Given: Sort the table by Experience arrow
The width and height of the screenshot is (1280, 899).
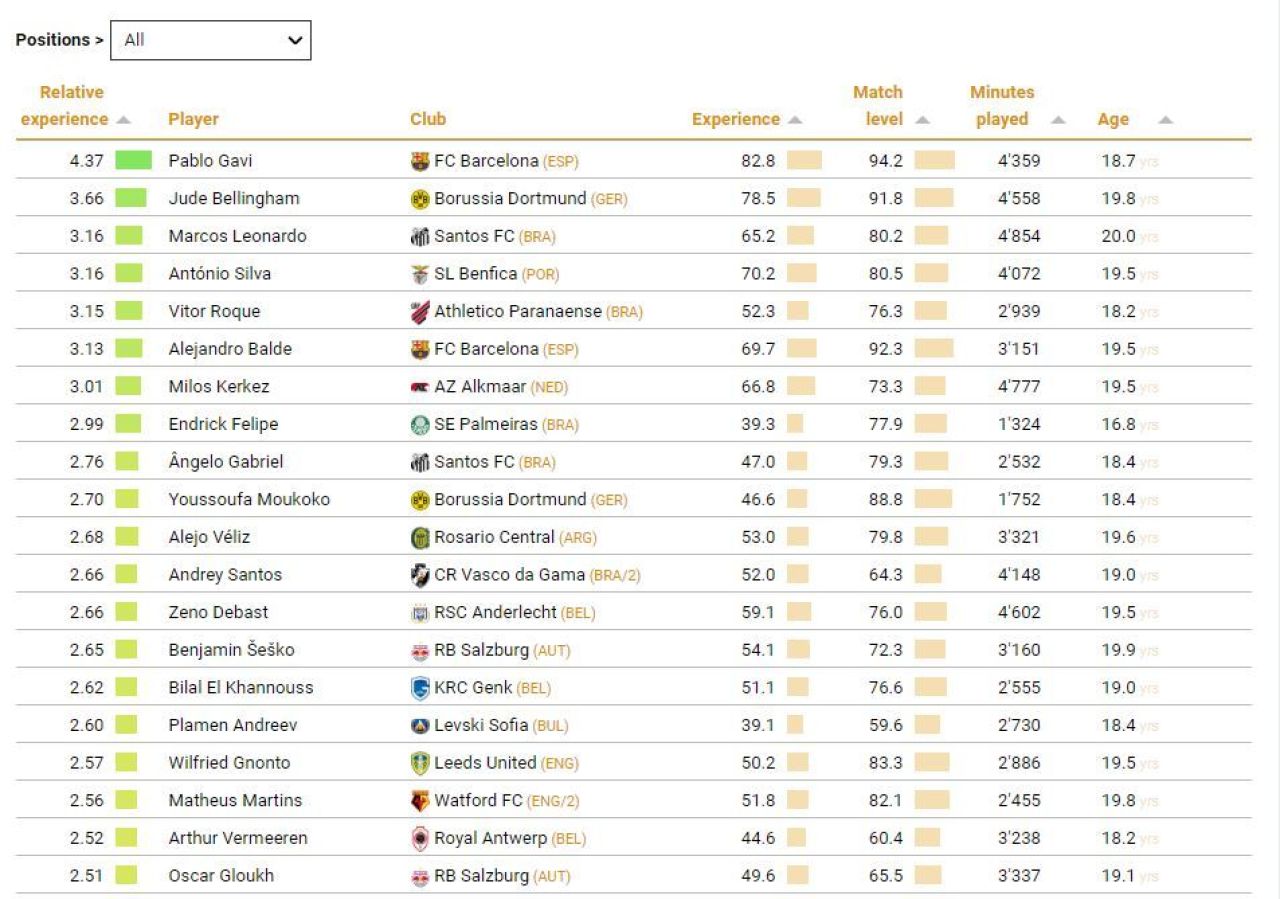Looking at the screenshot, I should [x=795, y=120].
